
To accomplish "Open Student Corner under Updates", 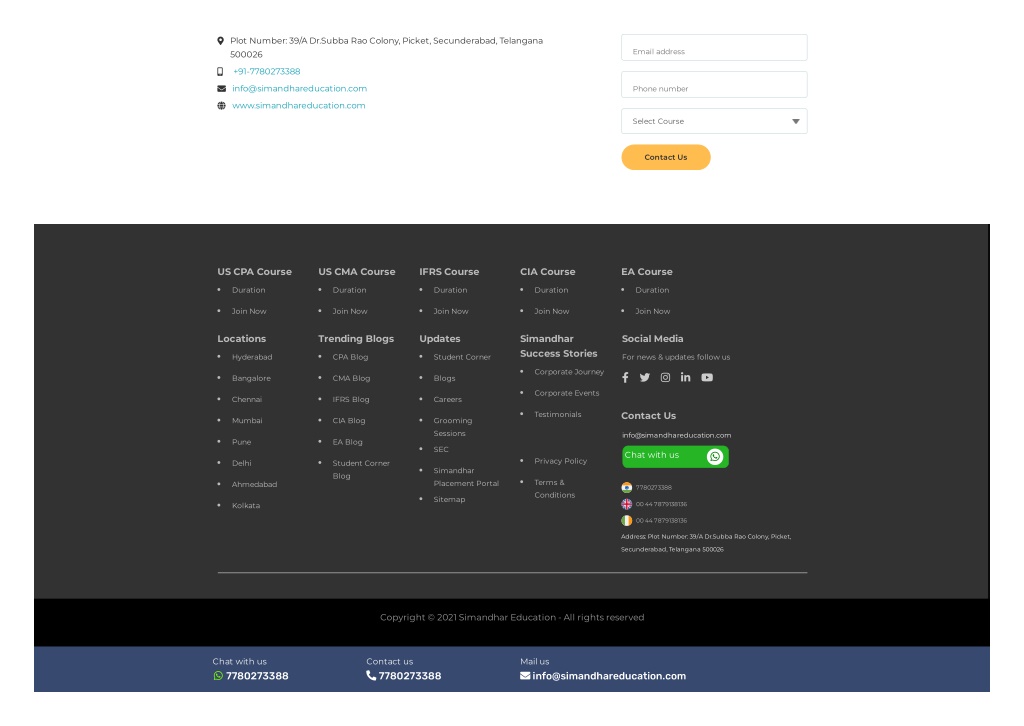I will [x=462, y=357].
